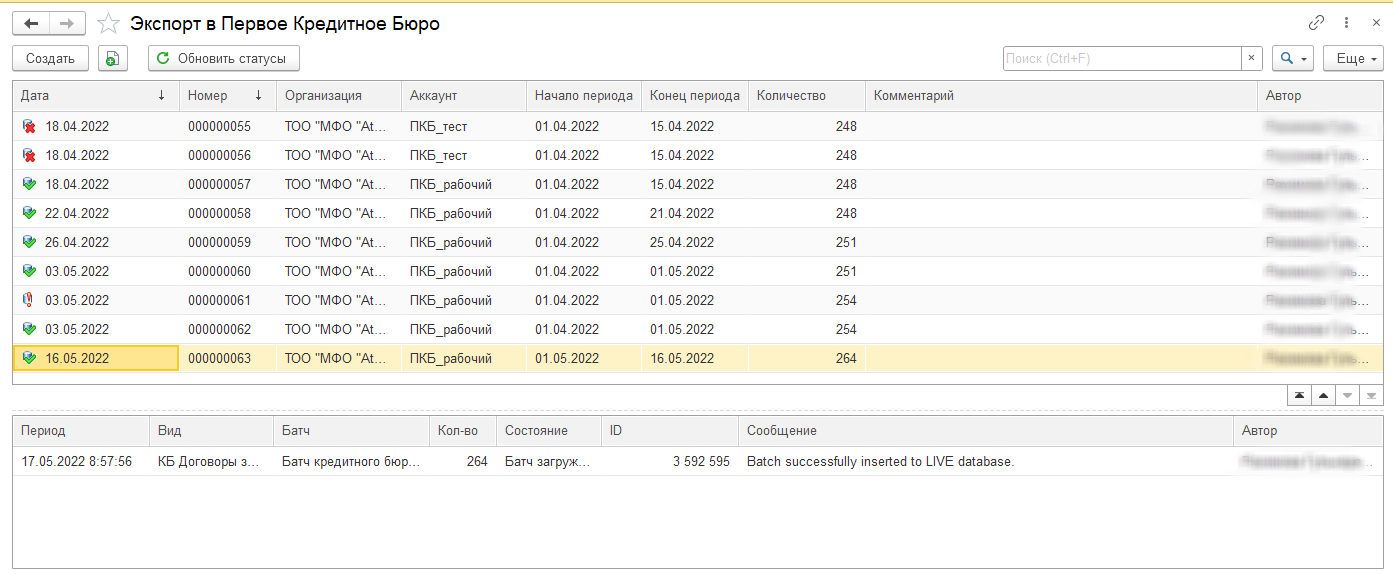The height and width of the screenshot is (574, 1393).
Task: Go forward with the right arrow button
Action: [67, 23]
